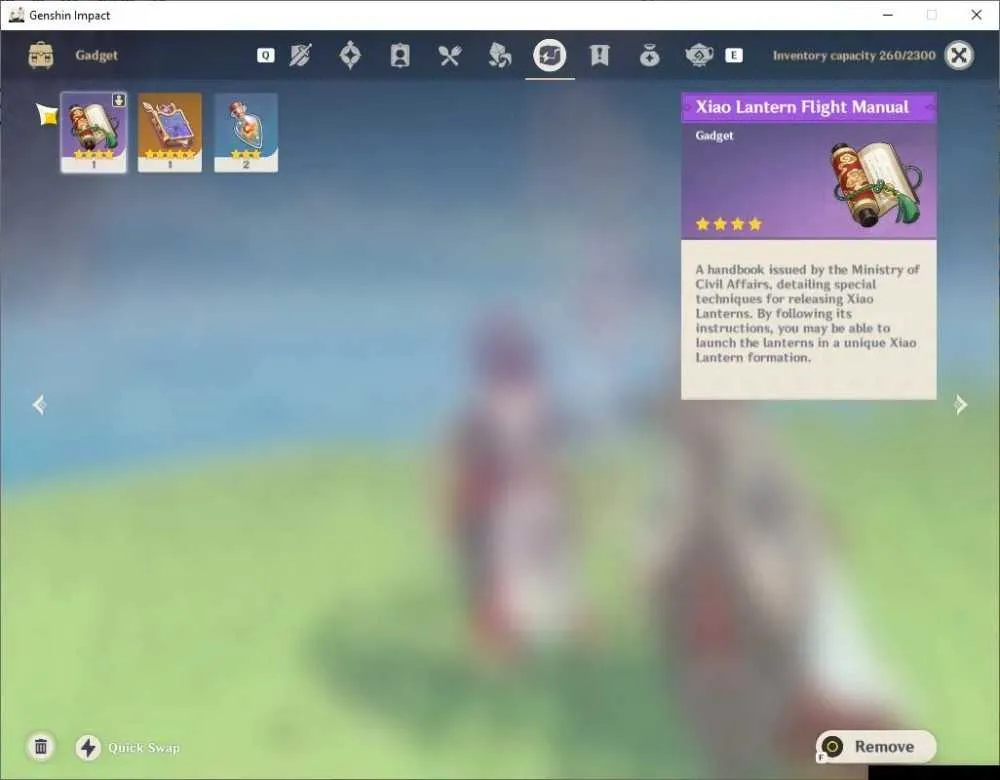The image size is (1000, 780).
Task: Open the Materials inventory tab
Action: pos(499,55)
